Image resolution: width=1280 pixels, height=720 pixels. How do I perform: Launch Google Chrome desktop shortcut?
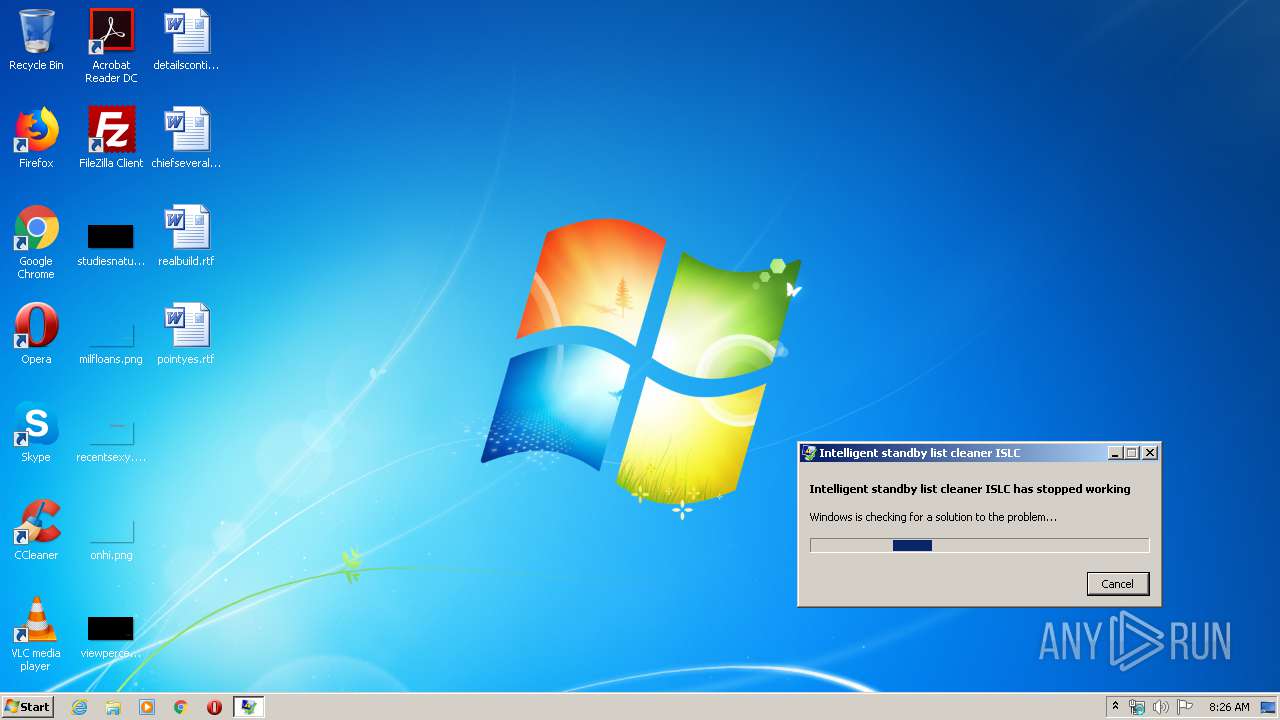36,242
